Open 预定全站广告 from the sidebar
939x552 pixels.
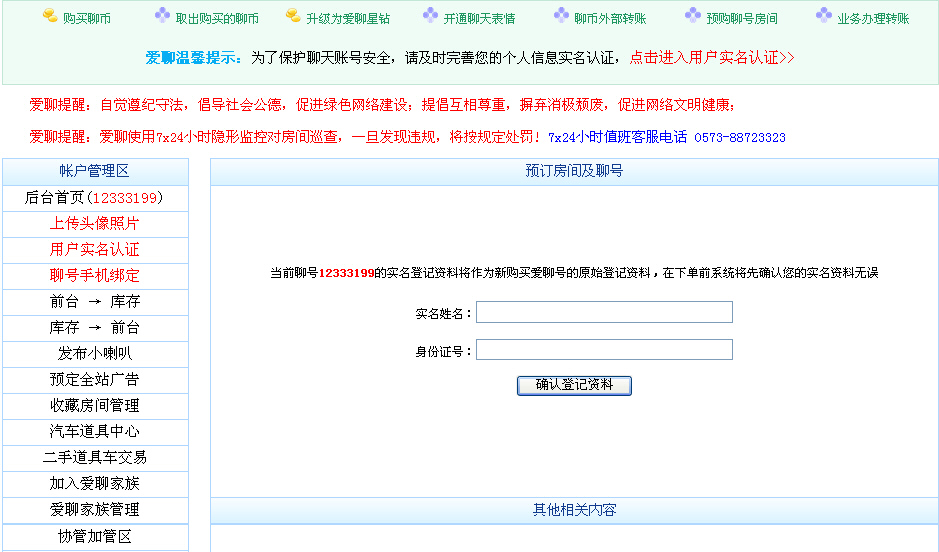pyautogui.click(x=94, y=380)
